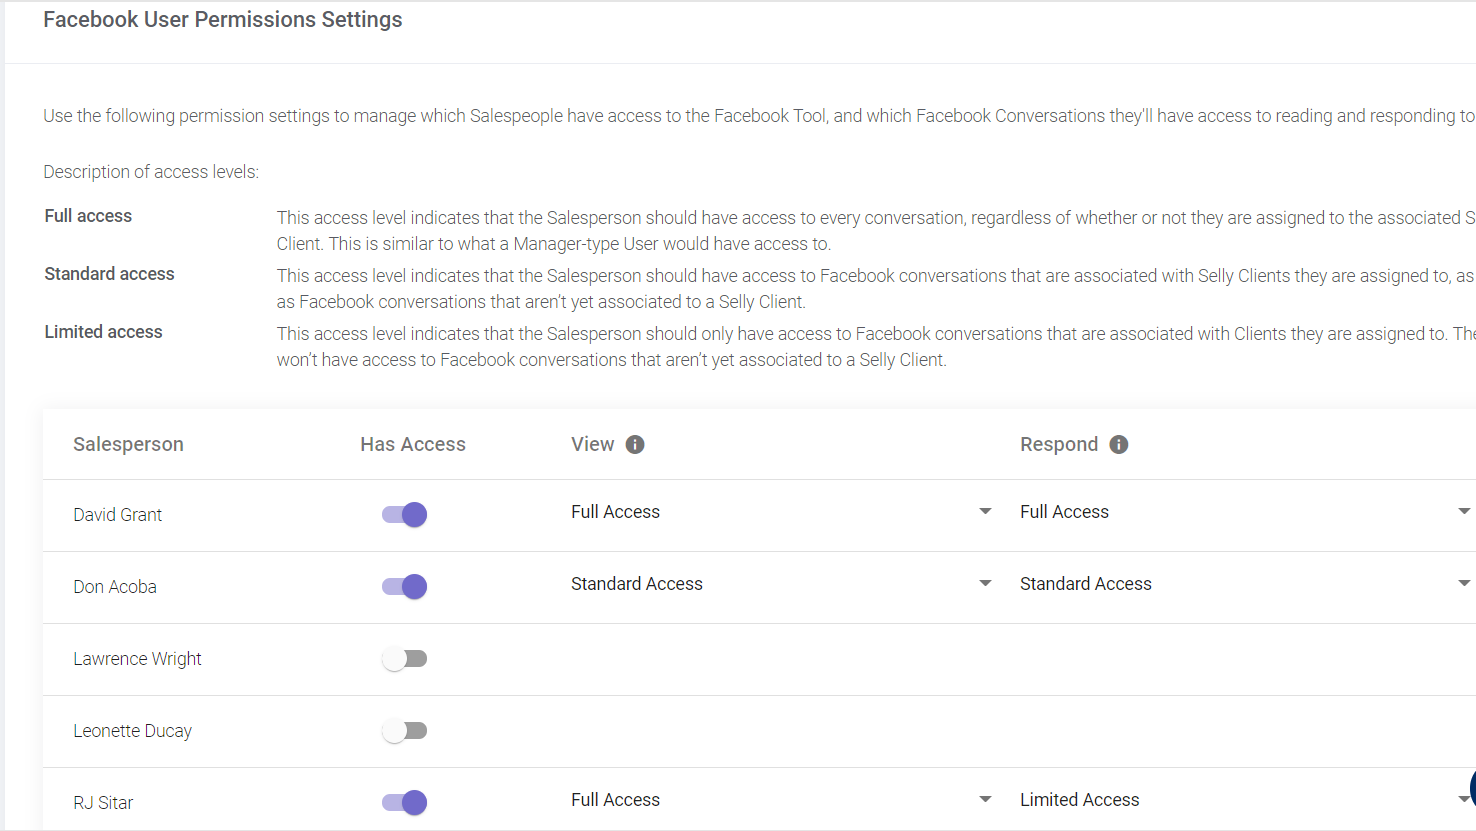The height and width of the screenshot is (831, 1476).
Task: Click the Full access description label
Action: tap(88, 216)
